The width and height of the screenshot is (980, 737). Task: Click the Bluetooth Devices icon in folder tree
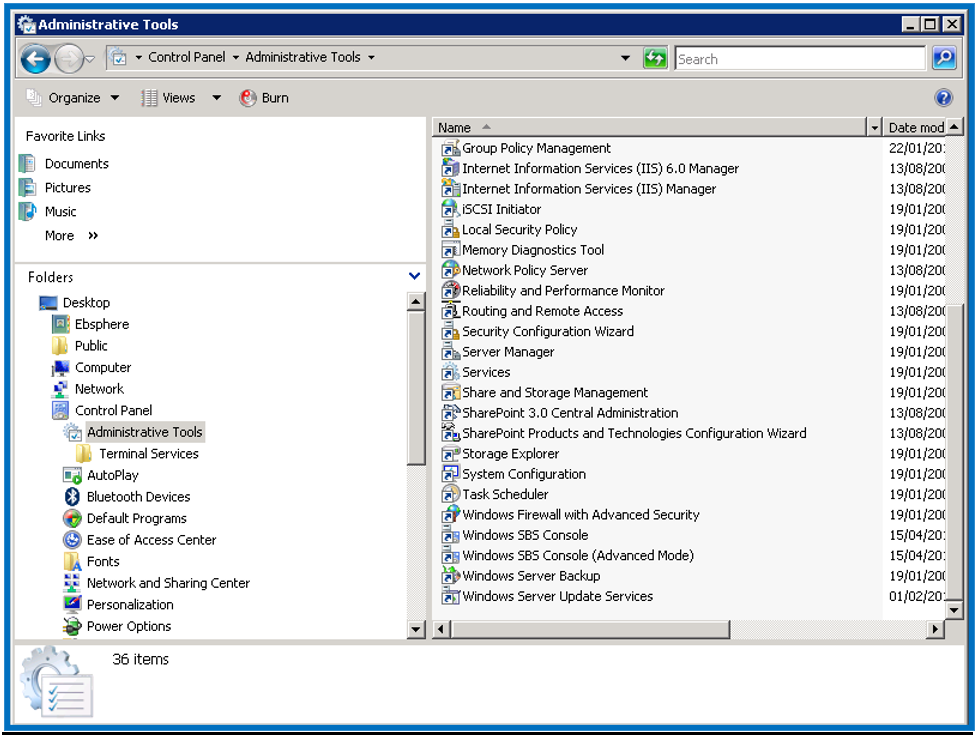pyautogui.click(x=72, y=496)
